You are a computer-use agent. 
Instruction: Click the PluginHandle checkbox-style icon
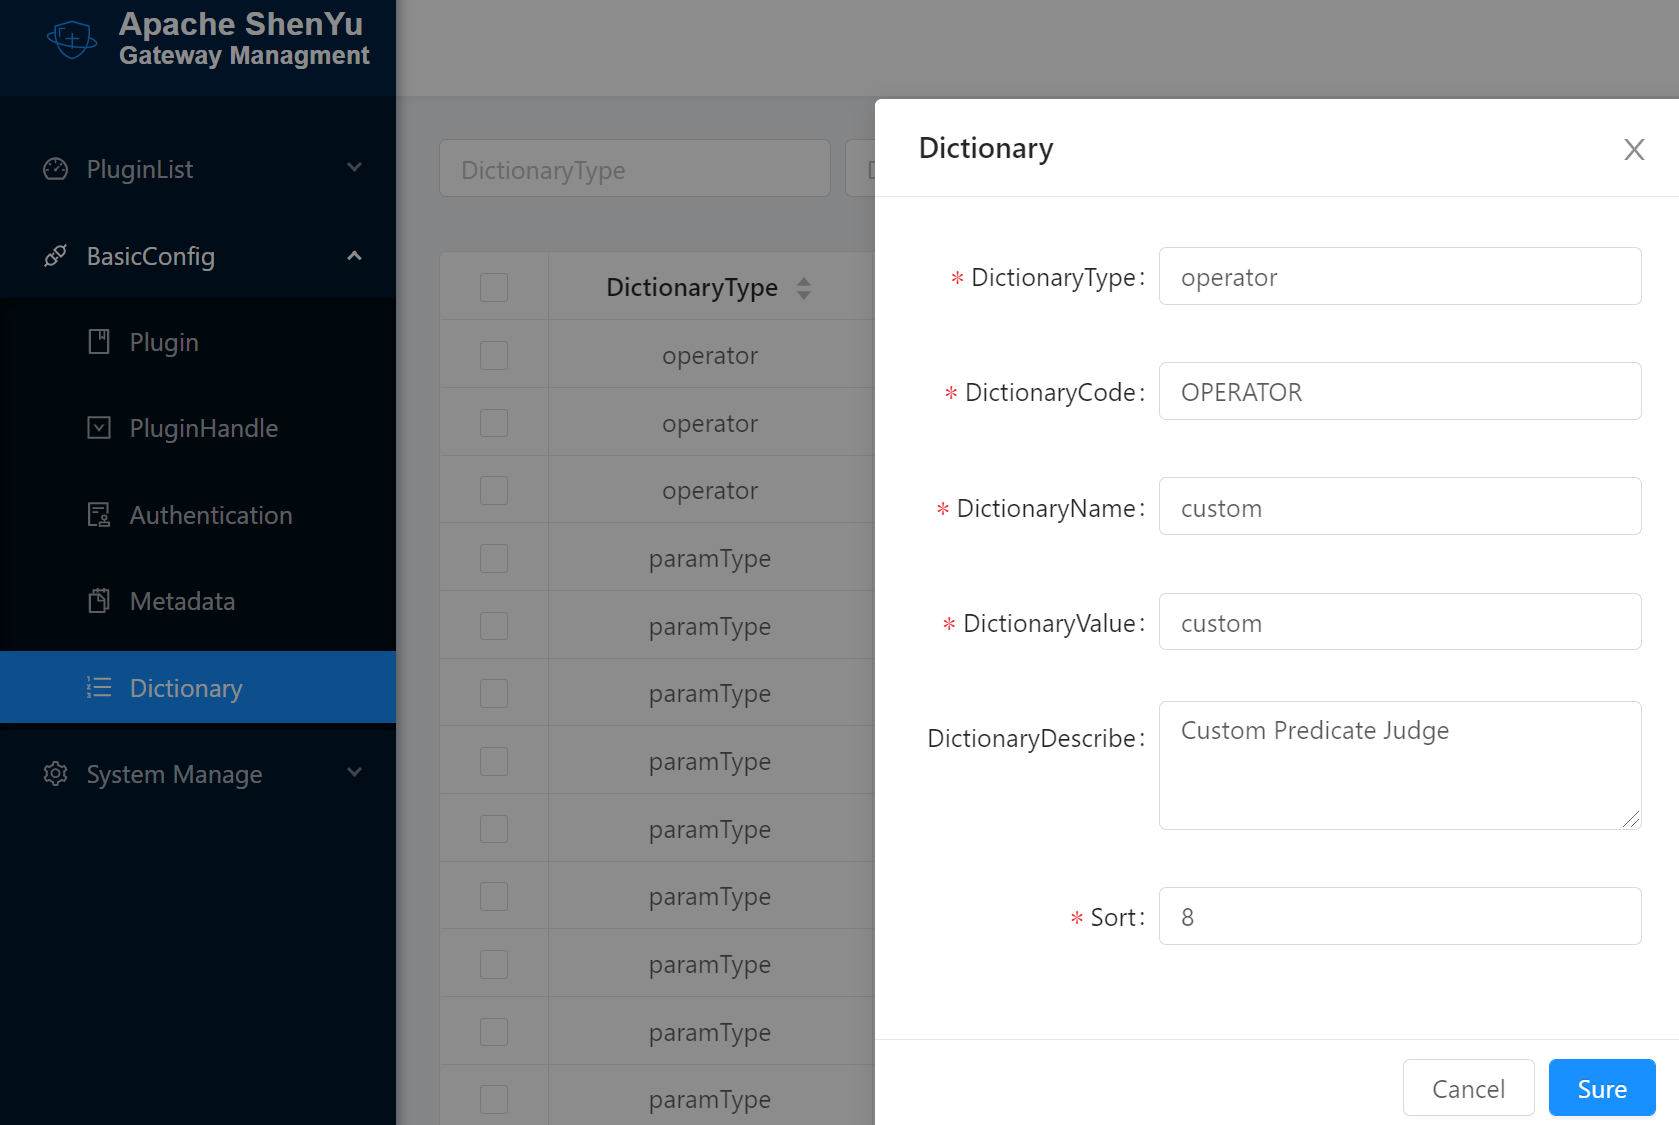pyautogui.click(x=99, y=427)
